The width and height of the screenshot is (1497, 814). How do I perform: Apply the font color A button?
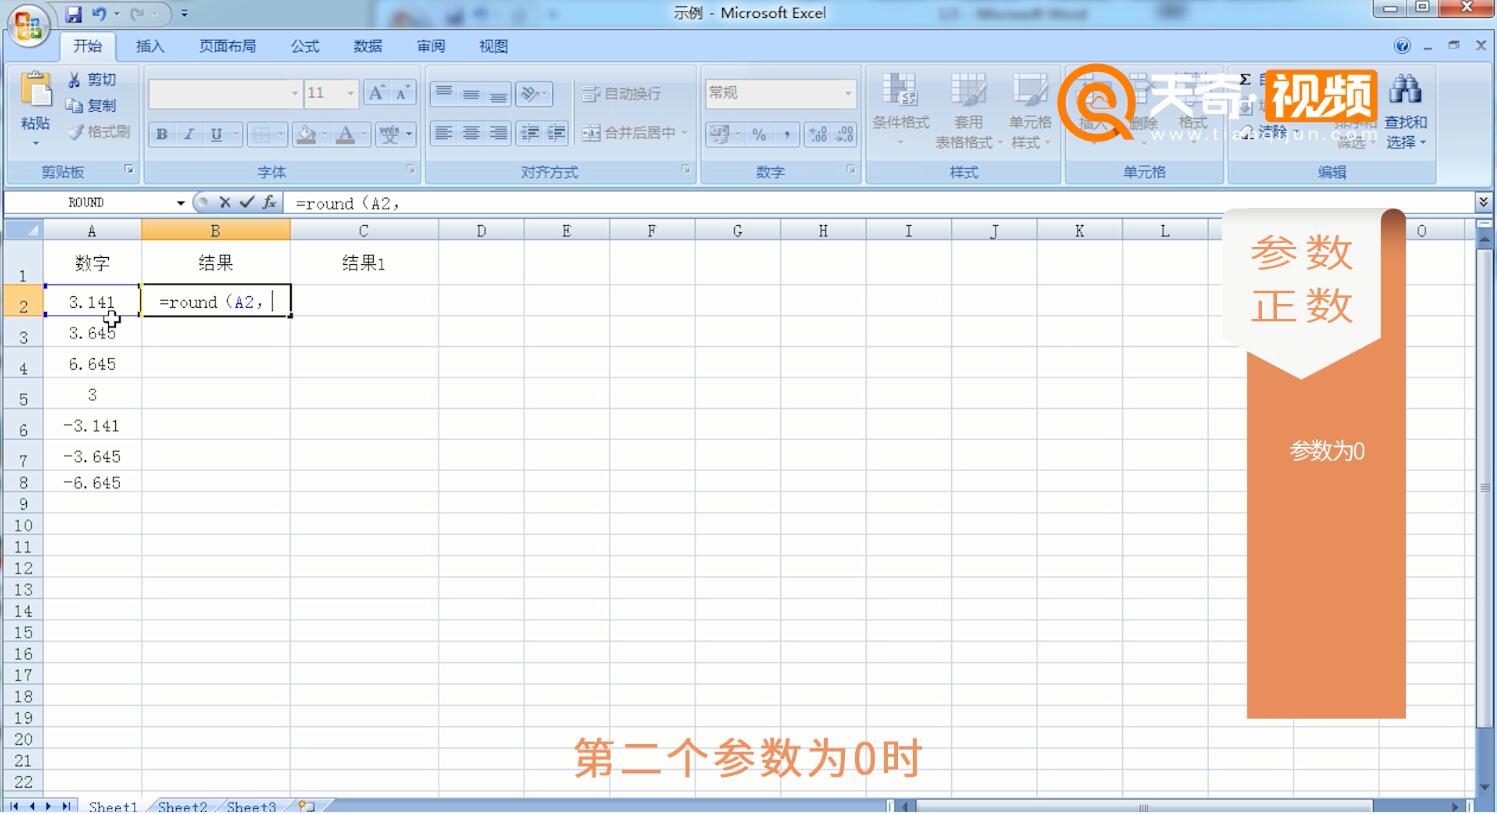tap(344, 134)
